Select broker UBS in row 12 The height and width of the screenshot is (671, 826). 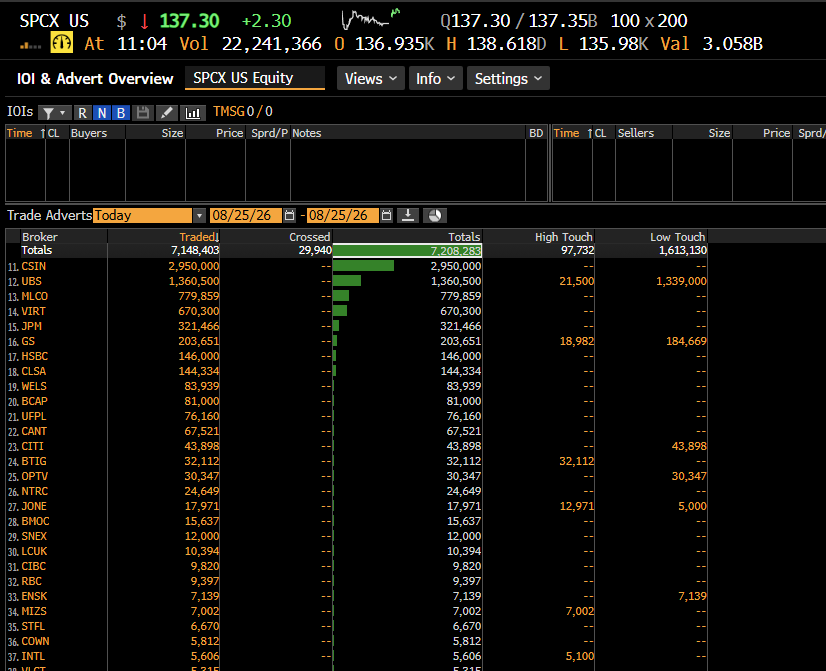coord(32,281)
